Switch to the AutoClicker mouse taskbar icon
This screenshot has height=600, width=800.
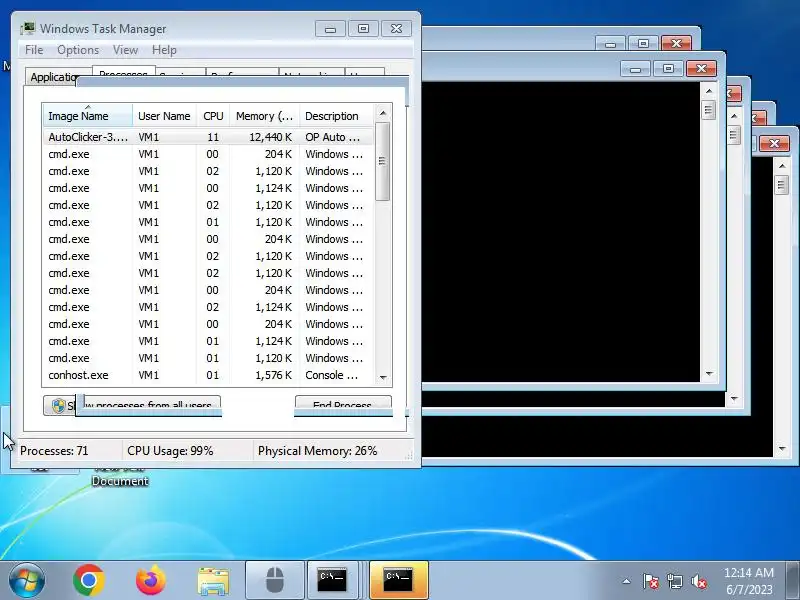pos(275,580)
